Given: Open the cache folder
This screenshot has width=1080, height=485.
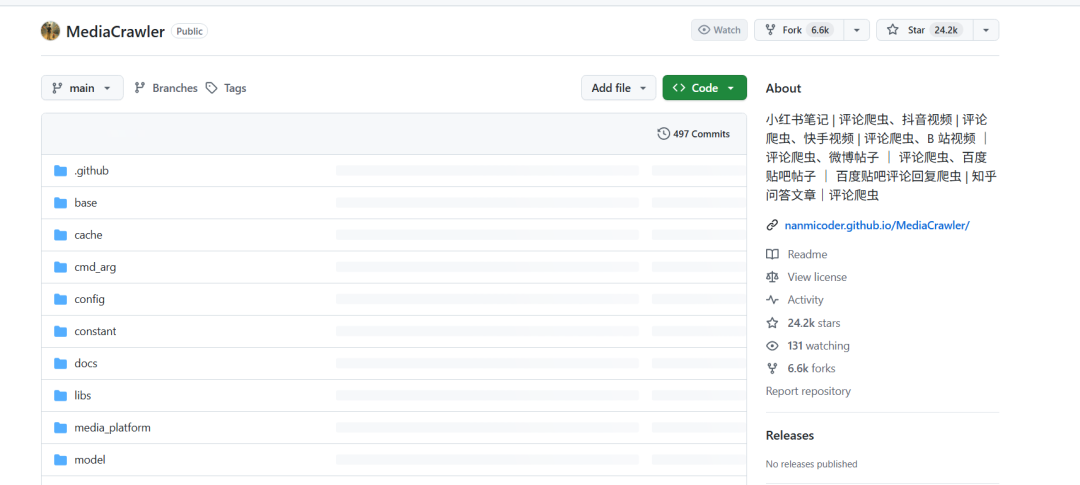Looking at the screenshot, I should (88, 235).
